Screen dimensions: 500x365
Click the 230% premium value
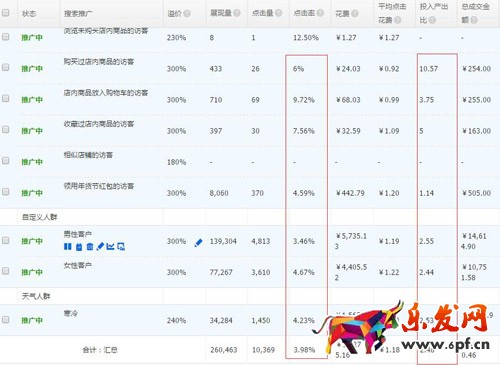(x=176, y=38)
